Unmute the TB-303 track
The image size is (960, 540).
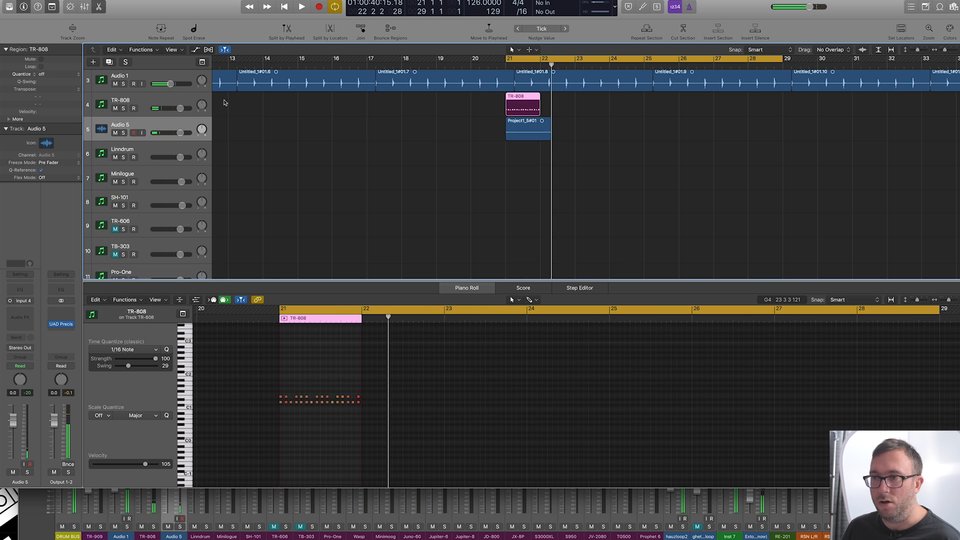tap(115, 254)
